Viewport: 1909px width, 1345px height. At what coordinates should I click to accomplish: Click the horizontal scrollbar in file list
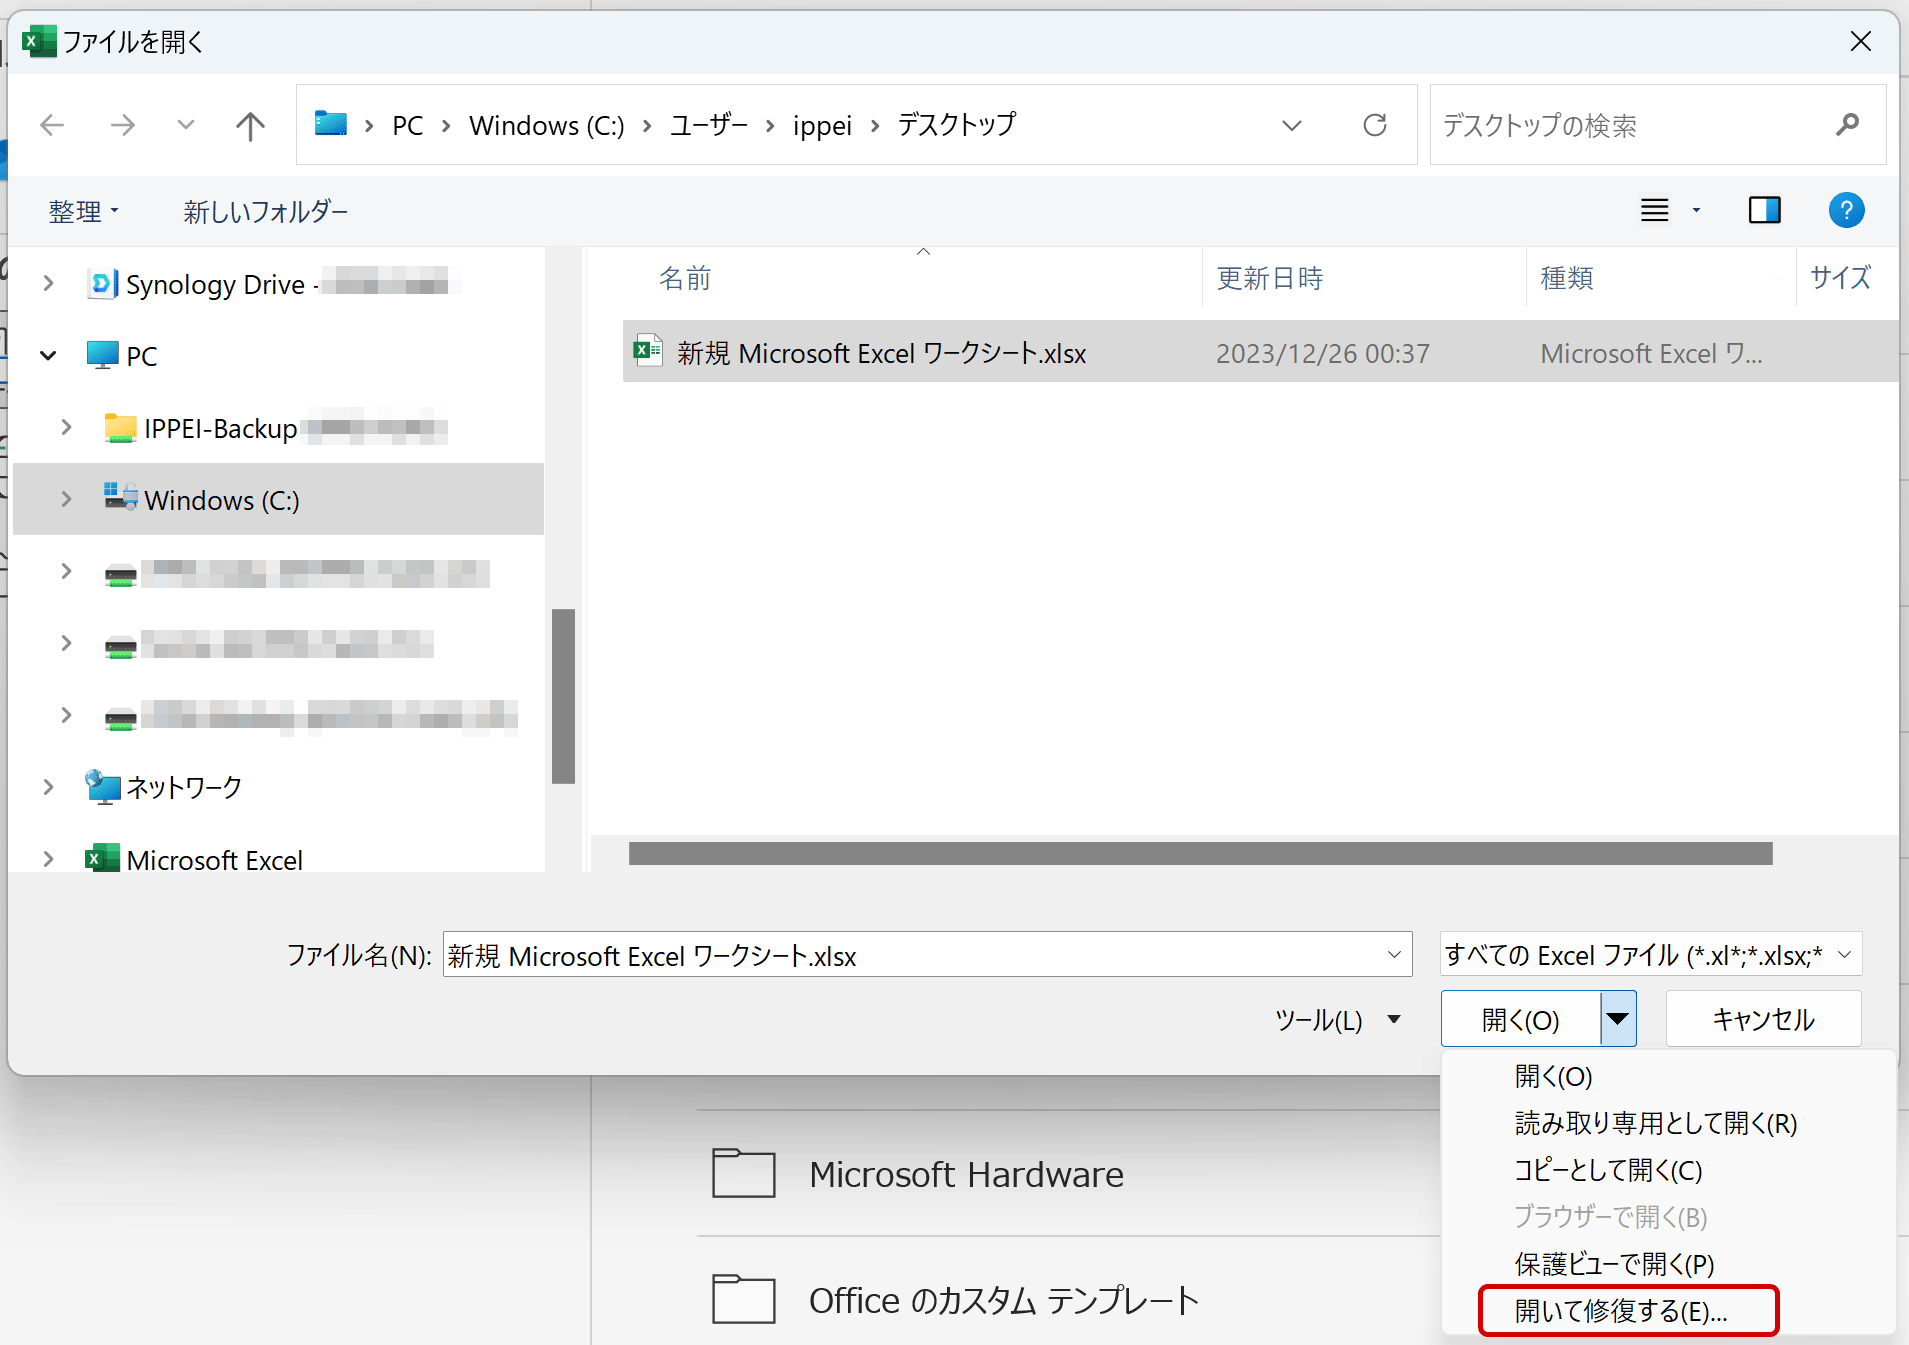(1200, 853)
